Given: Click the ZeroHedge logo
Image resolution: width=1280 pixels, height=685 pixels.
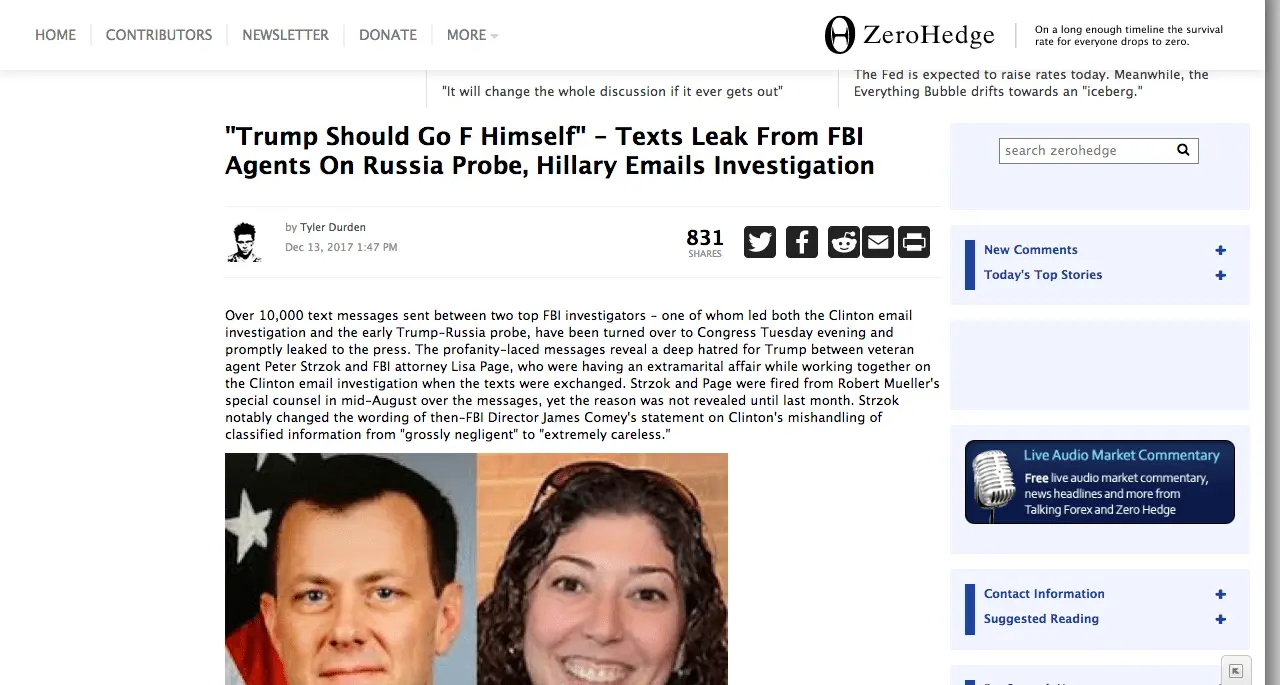Looking at the screenshot, I should 909,35.
